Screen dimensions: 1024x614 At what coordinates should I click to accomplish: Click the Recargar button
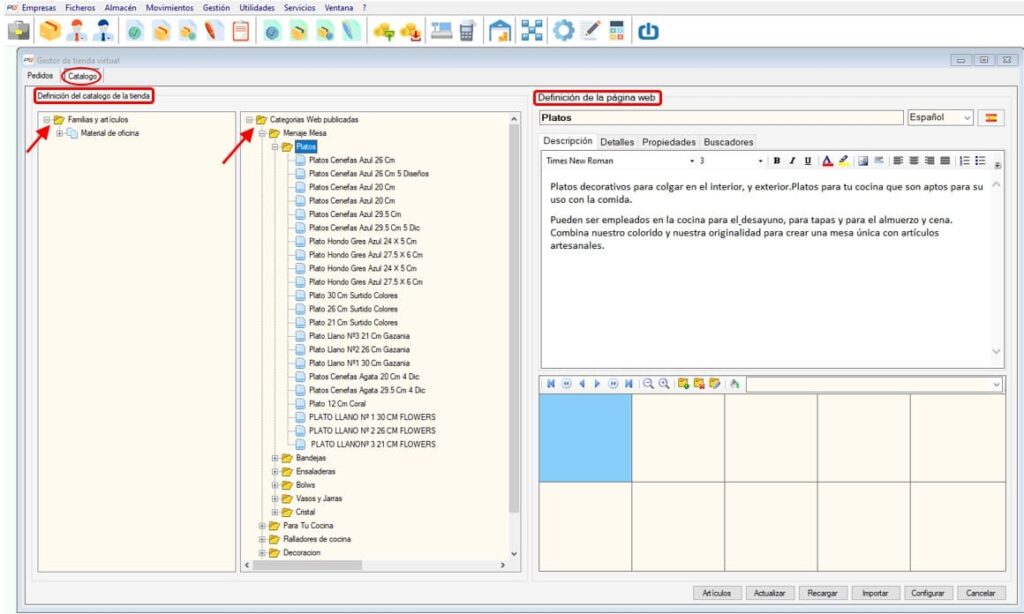tap(822, 593)
